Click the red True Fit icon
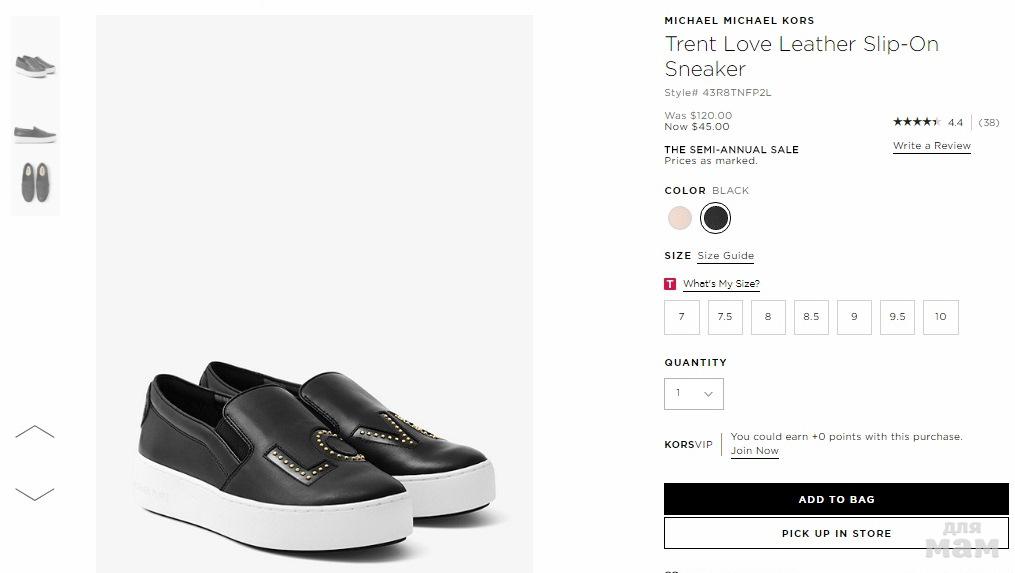Image resolution: width=1015 pixels, height=573 pixels. [x=670, y=284]
